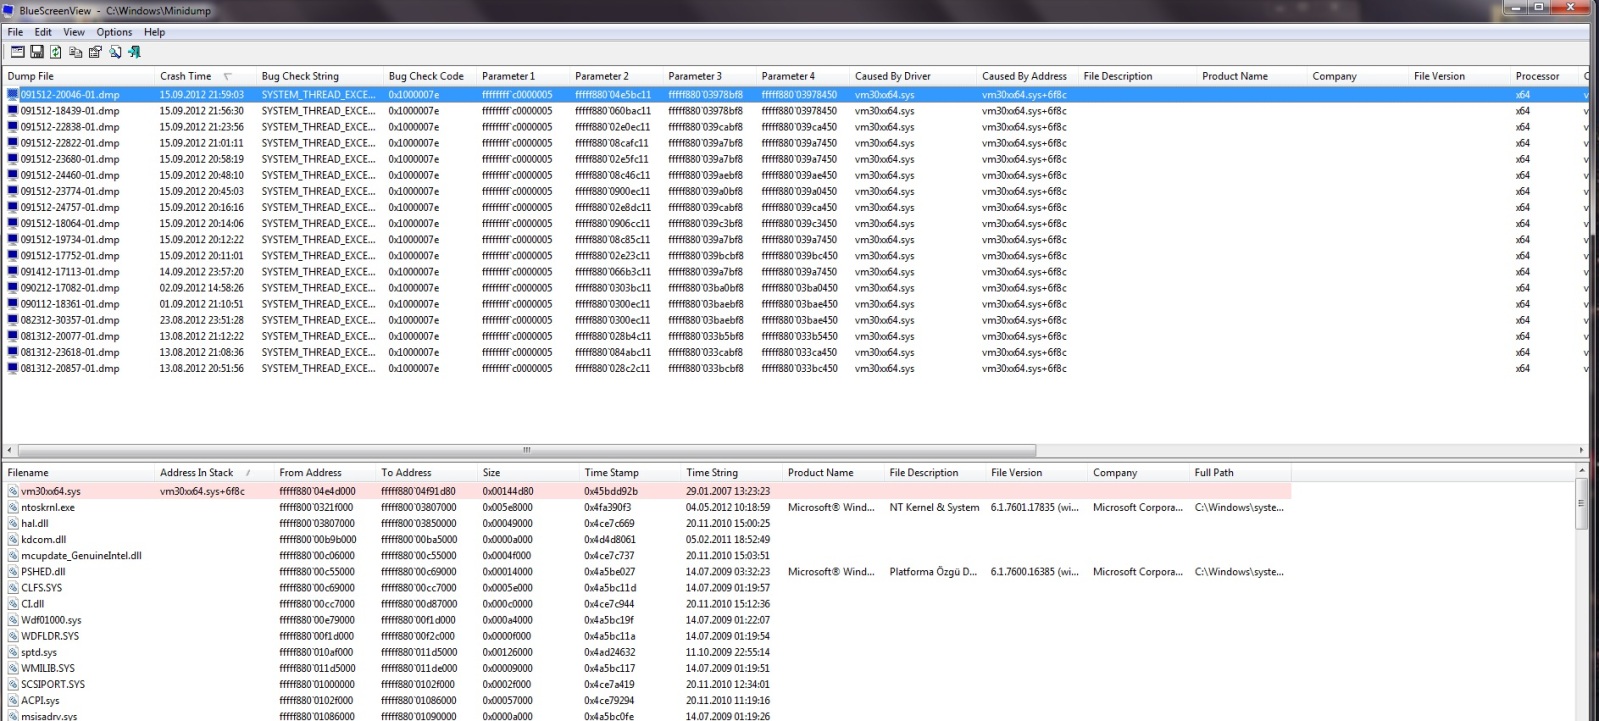The width and height of the screenshot is (1599, 721).
Task: Sort lower pane by Address In Stack header
Action: click(214, 472)
